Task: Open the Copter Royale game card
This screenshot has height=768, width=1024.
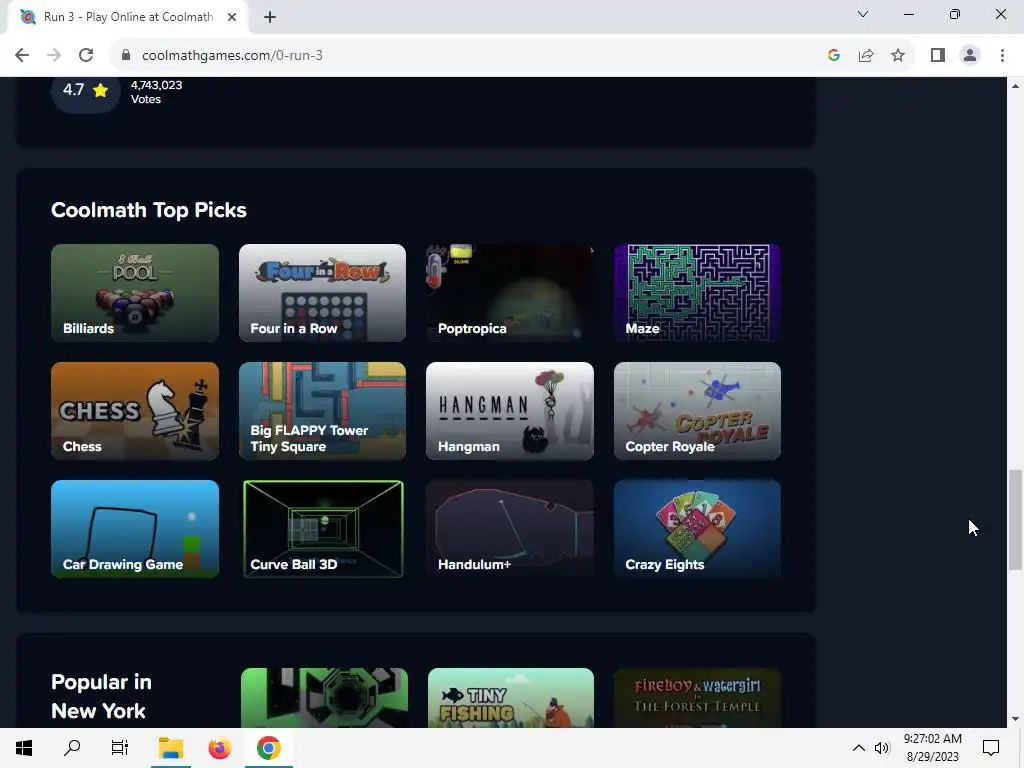Action: (697, 411)
